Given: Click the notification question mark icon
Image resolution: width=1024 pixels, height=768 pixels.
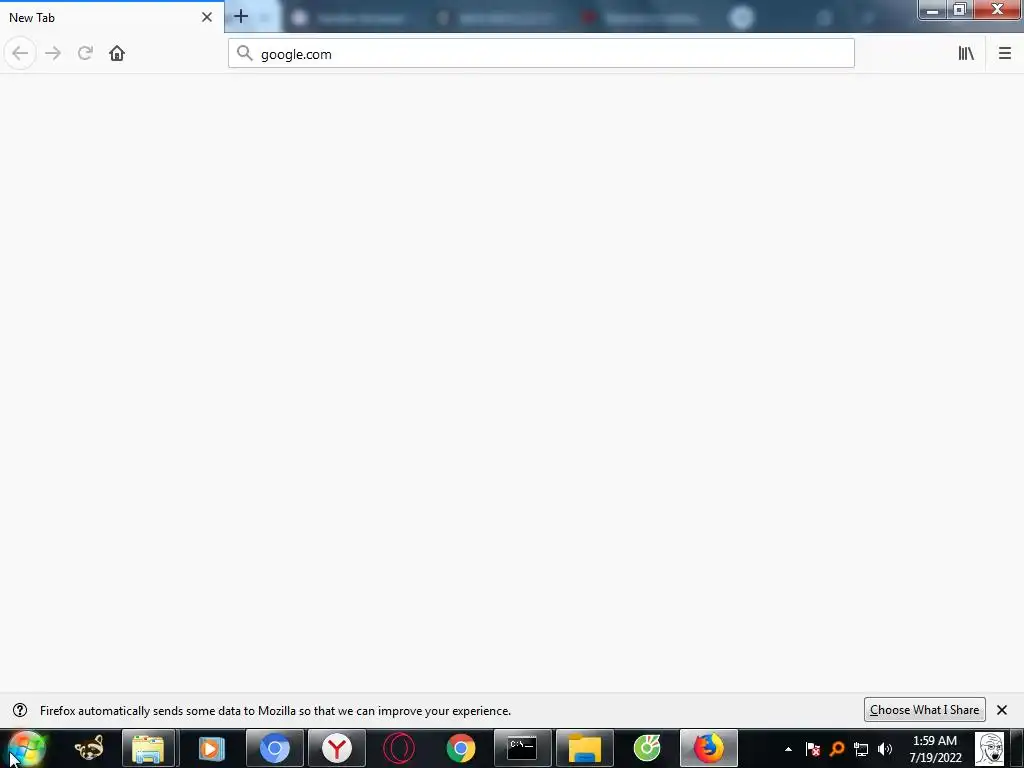Looking at the screenshot, I should tap(20, 710).
